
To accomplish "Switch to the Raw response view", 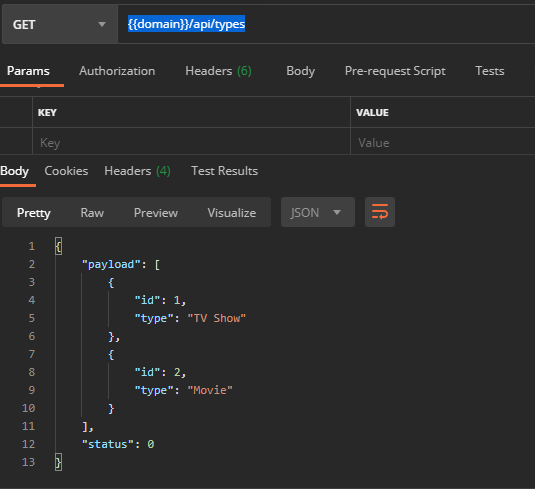I will coord(92,213).
